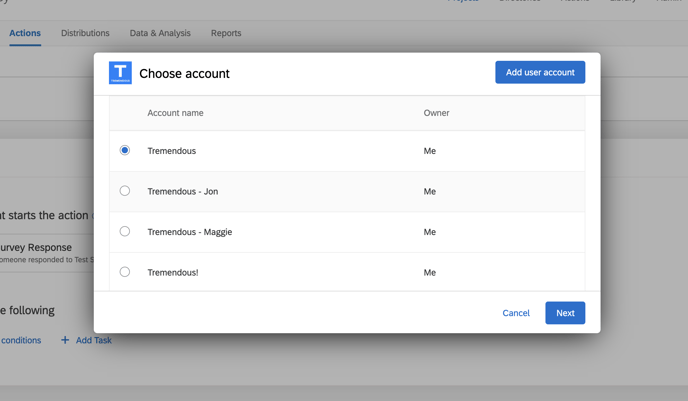688x401 pixels.
Task: Click the Account name column header
Action: click(x=176, y=113)
